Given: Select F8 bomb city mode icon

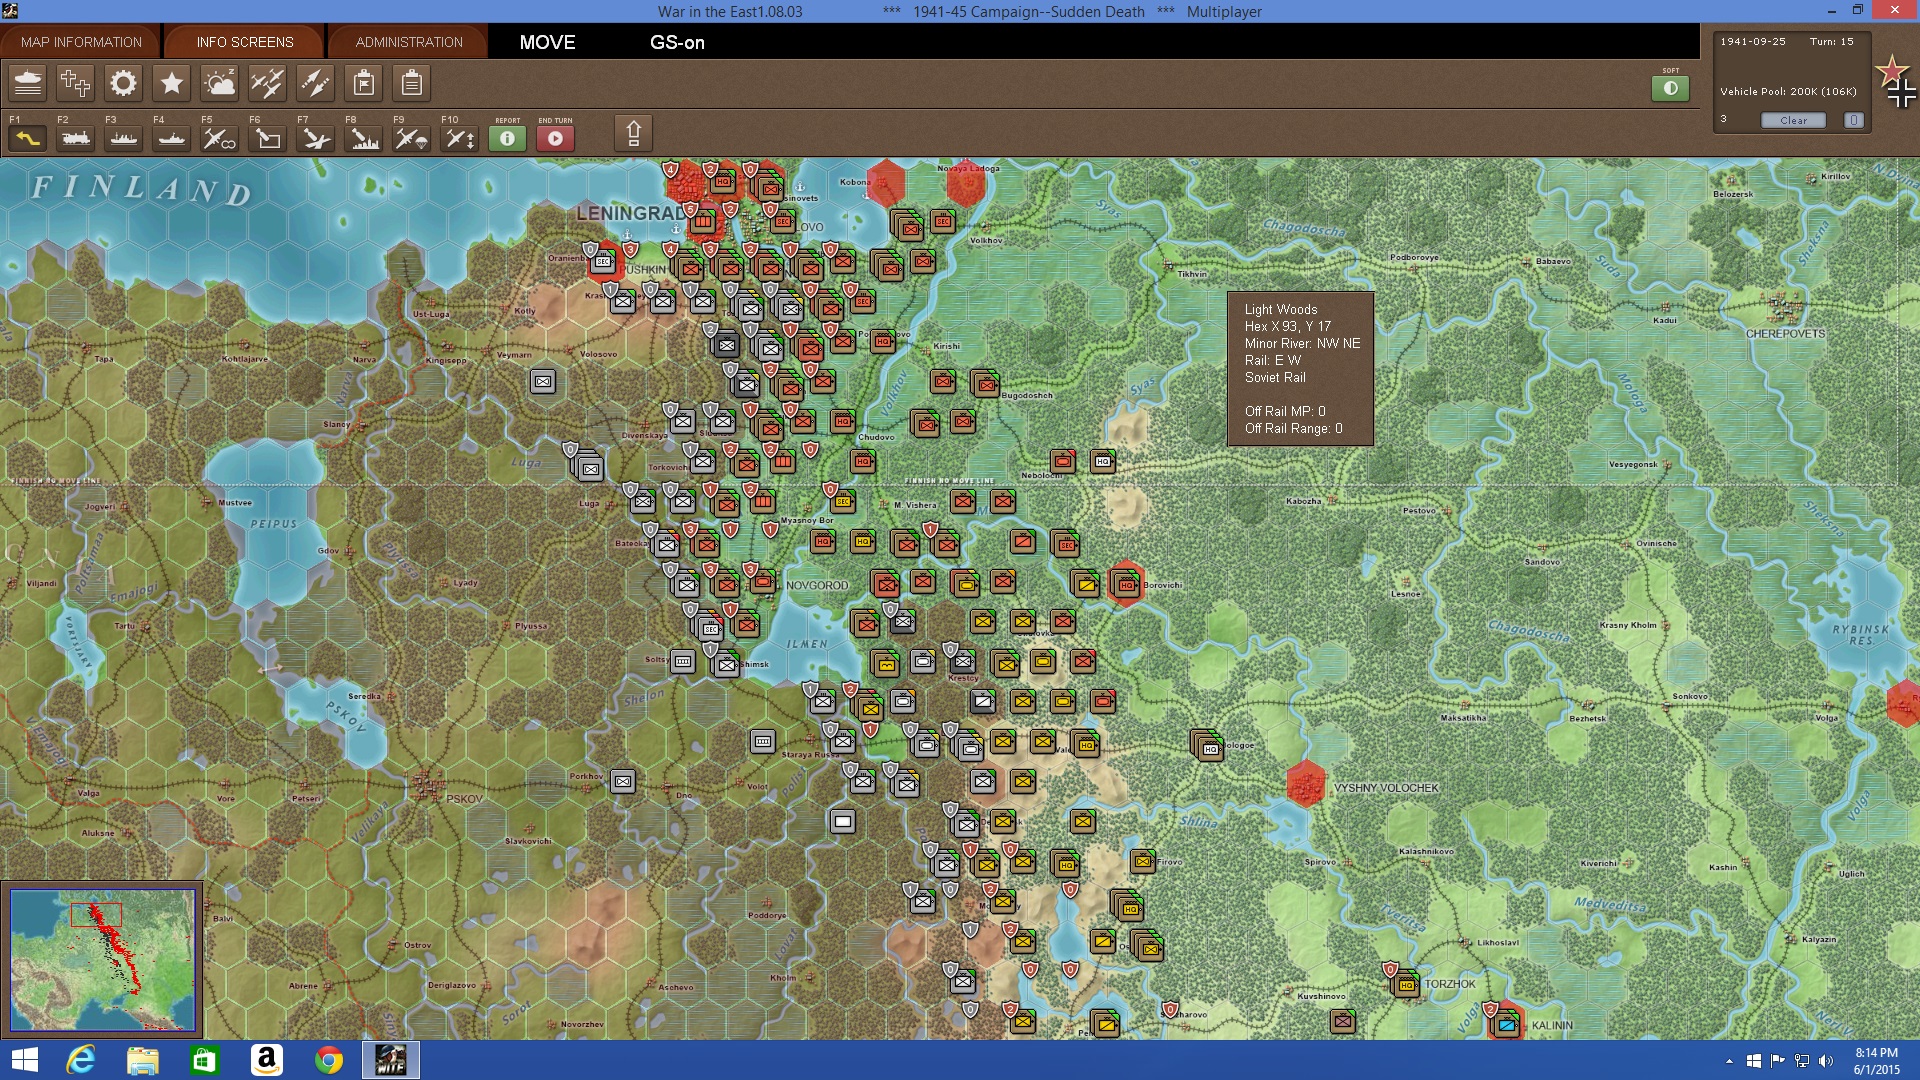Looking at the screenshot, I should click(x=364, y=138).
